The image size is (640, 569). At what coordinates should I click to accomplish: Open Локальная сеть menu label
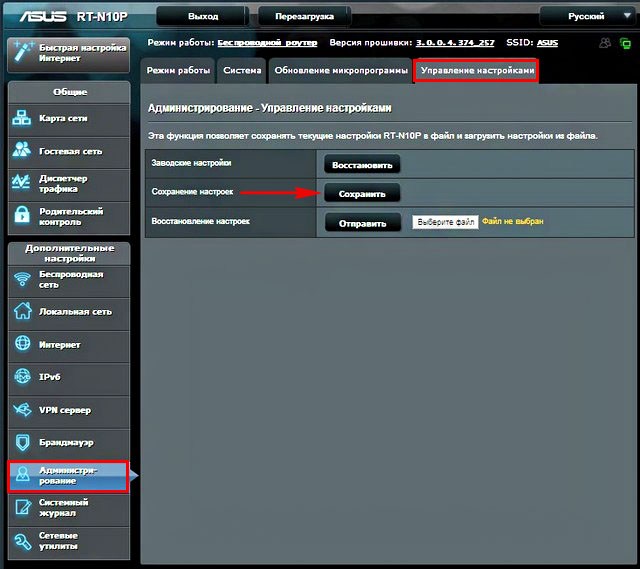[76, 311]
